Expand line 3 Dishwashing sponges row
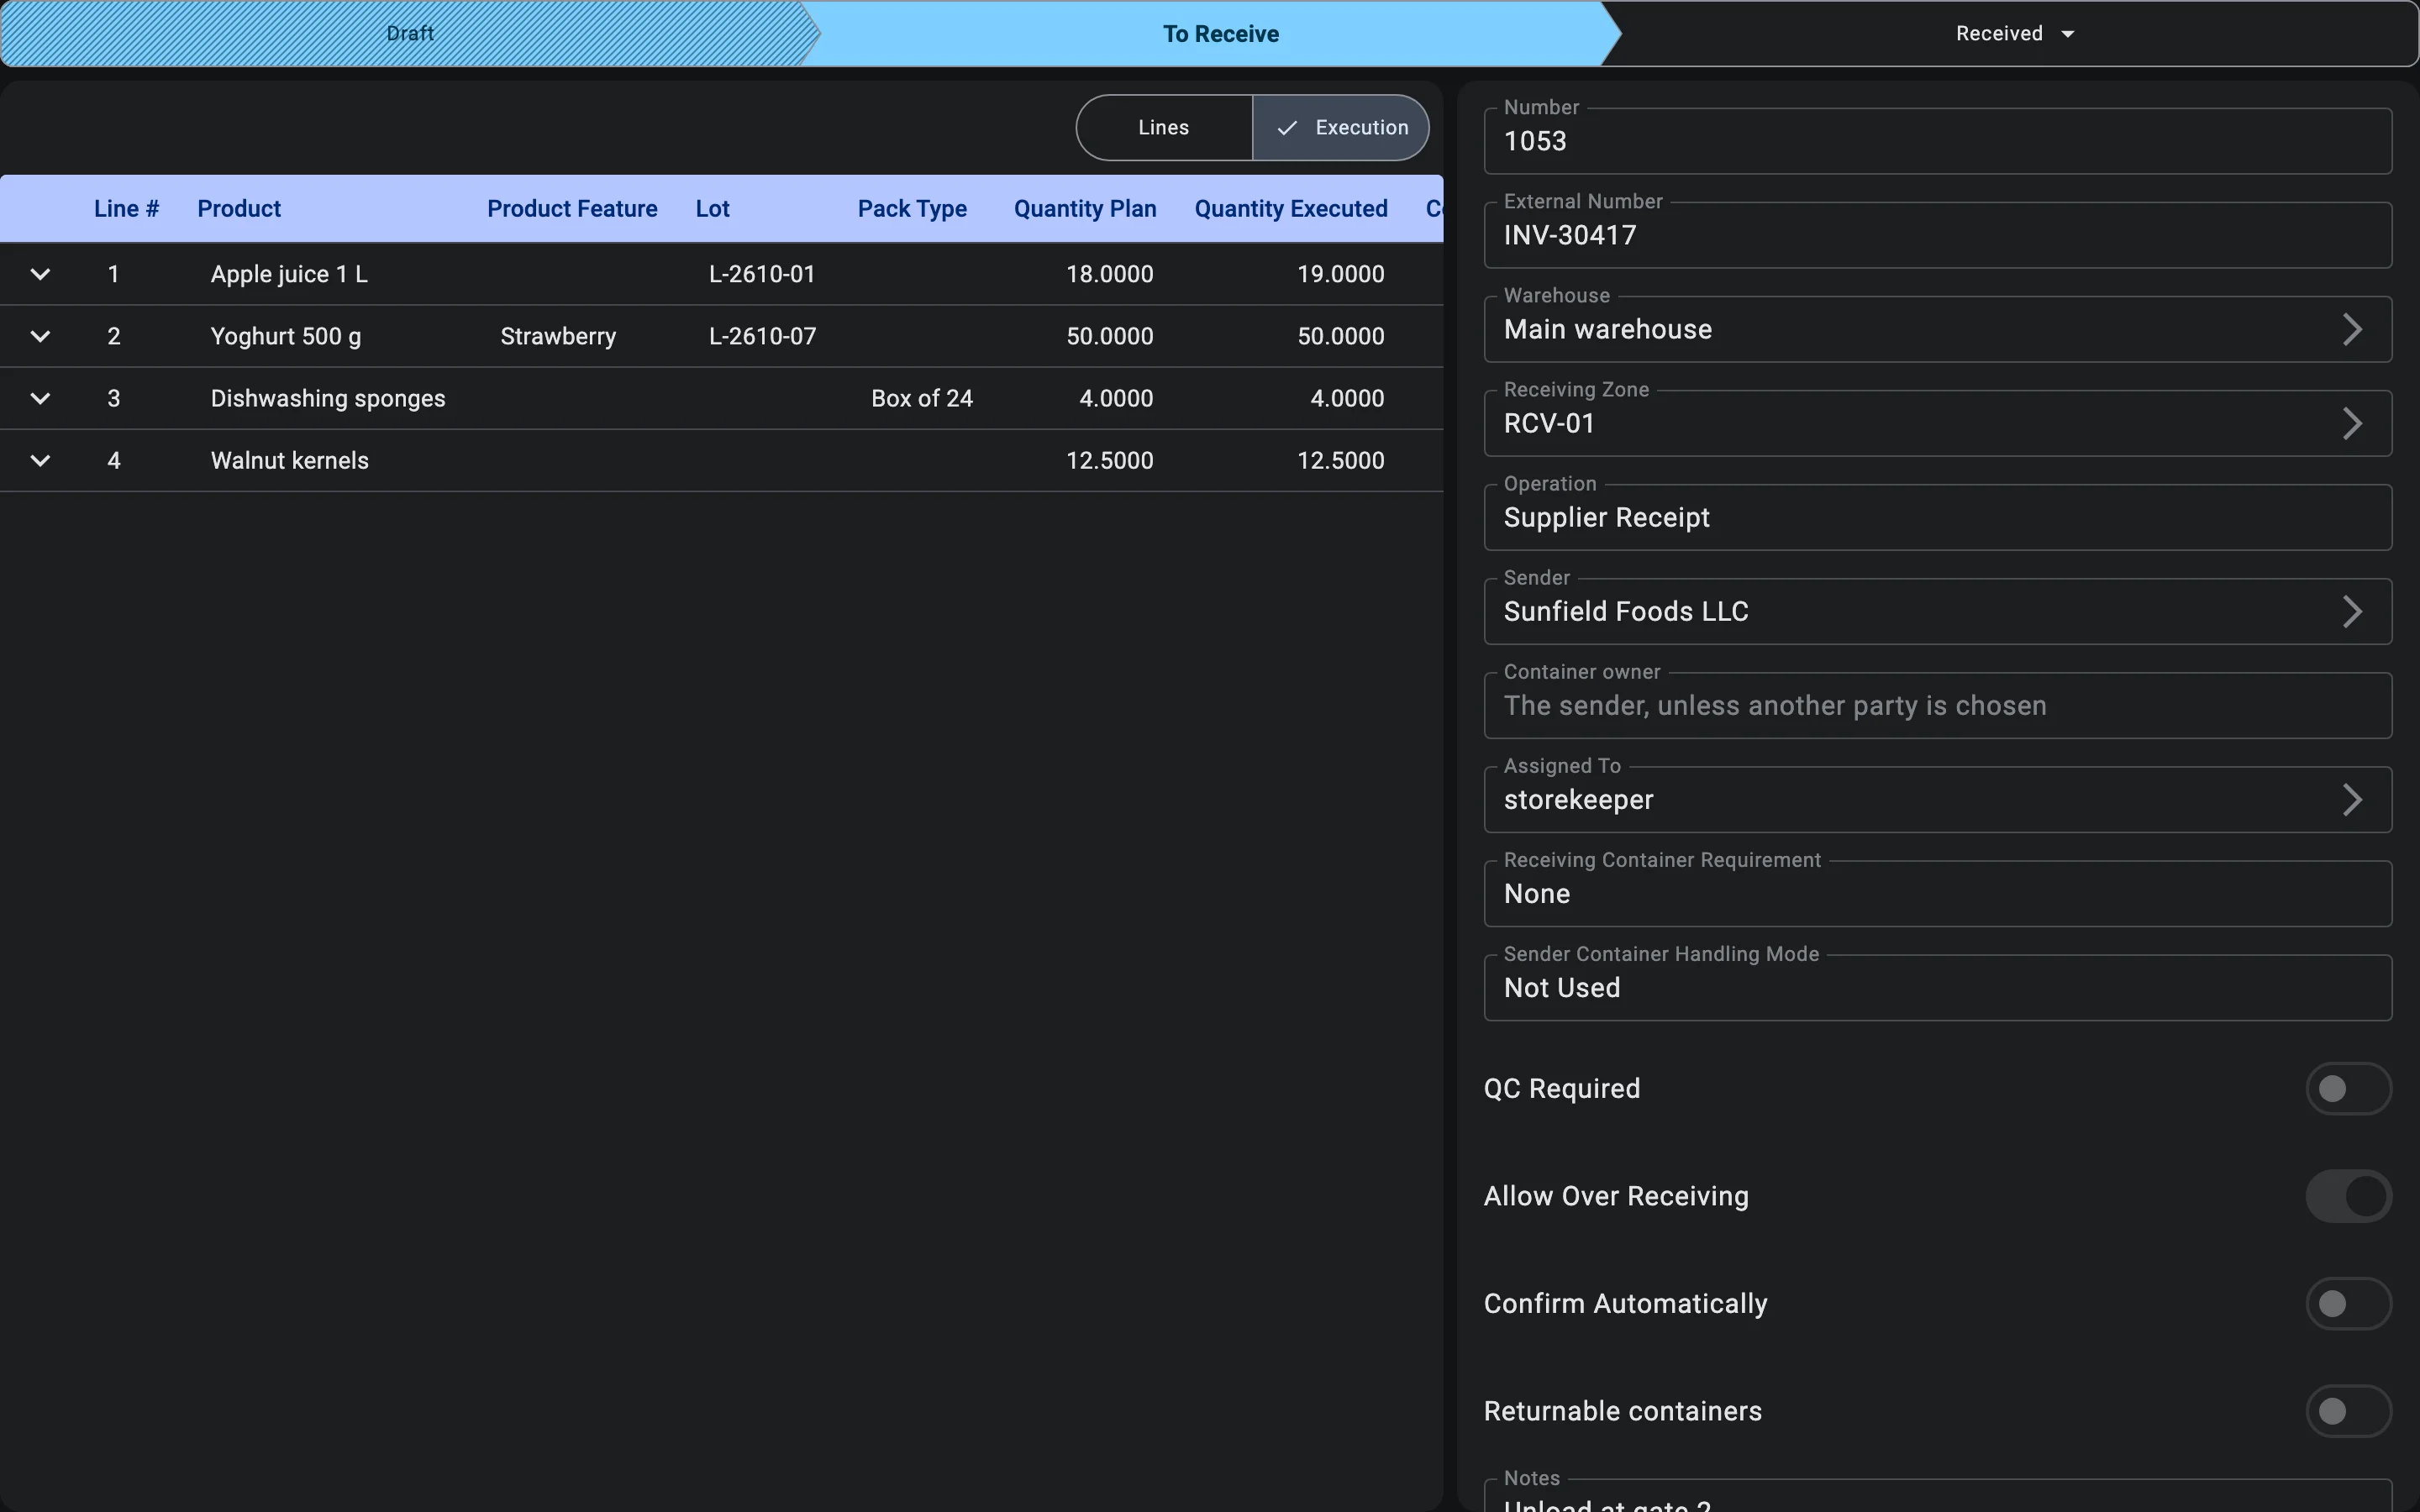Viewport: 2420px width, 1512px height. pos(40,398)
